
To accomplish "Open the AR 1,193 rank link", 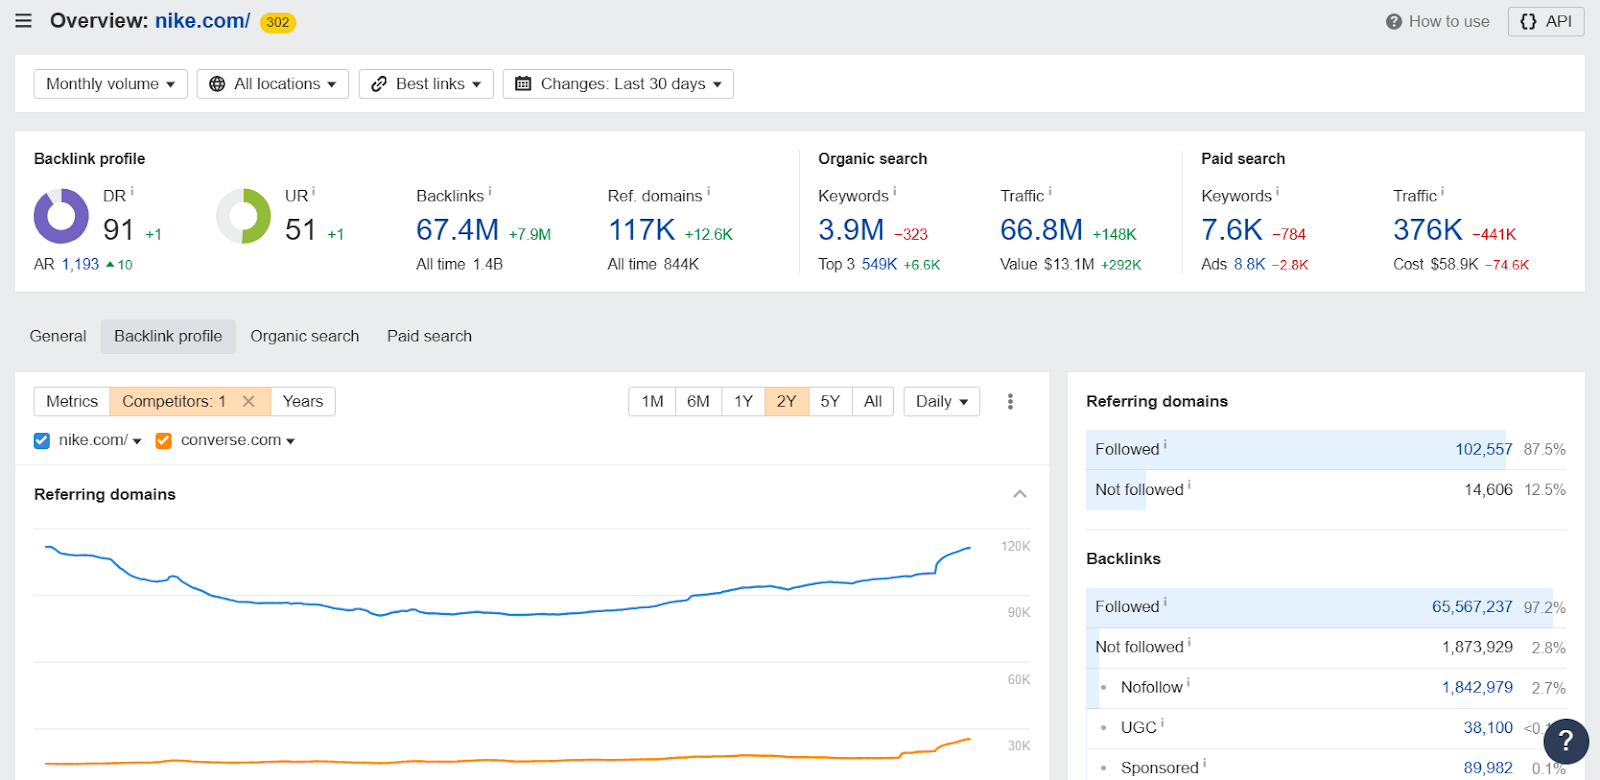I will [x=80, y=264].
